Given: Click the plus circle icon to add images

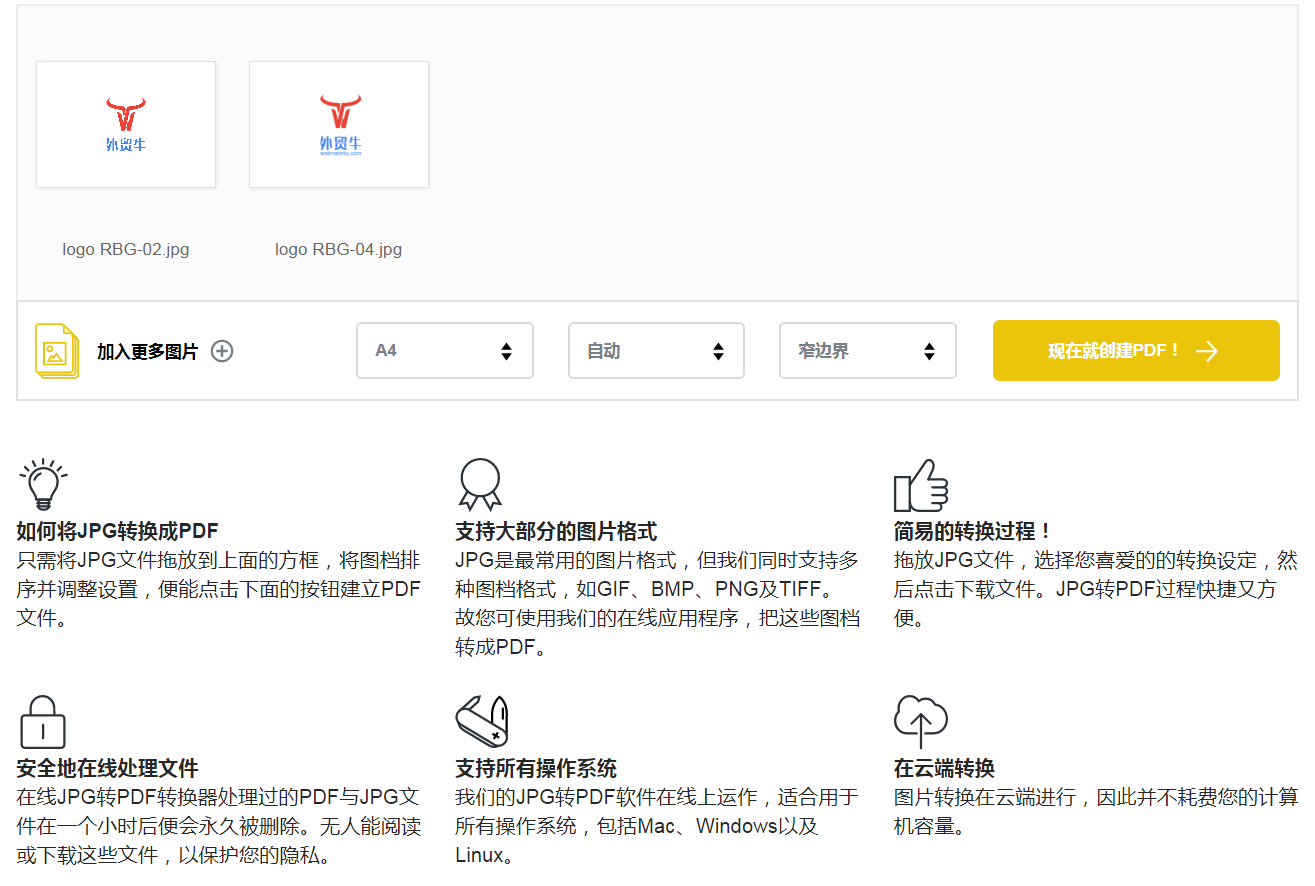Looking at the screenshot, I should coord(222,351).
